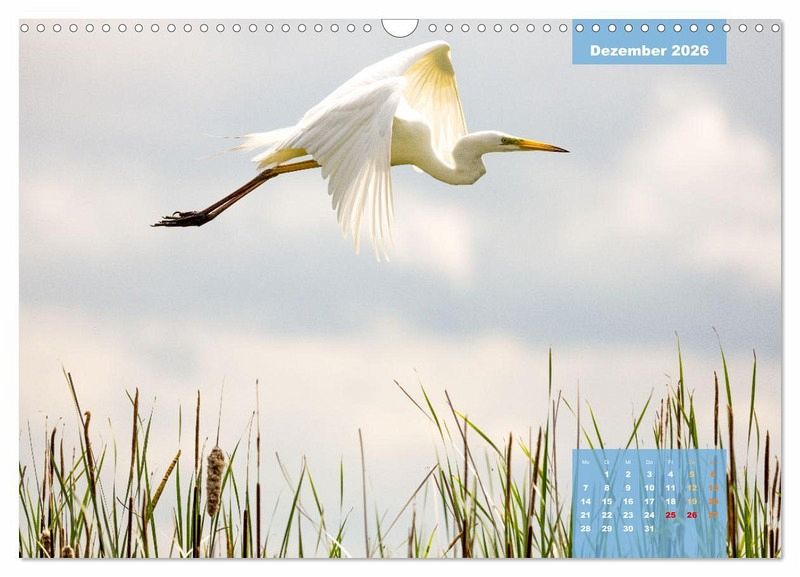Select date 29 in the calendar grid
800x577 pixels.
tap(607, 529)
